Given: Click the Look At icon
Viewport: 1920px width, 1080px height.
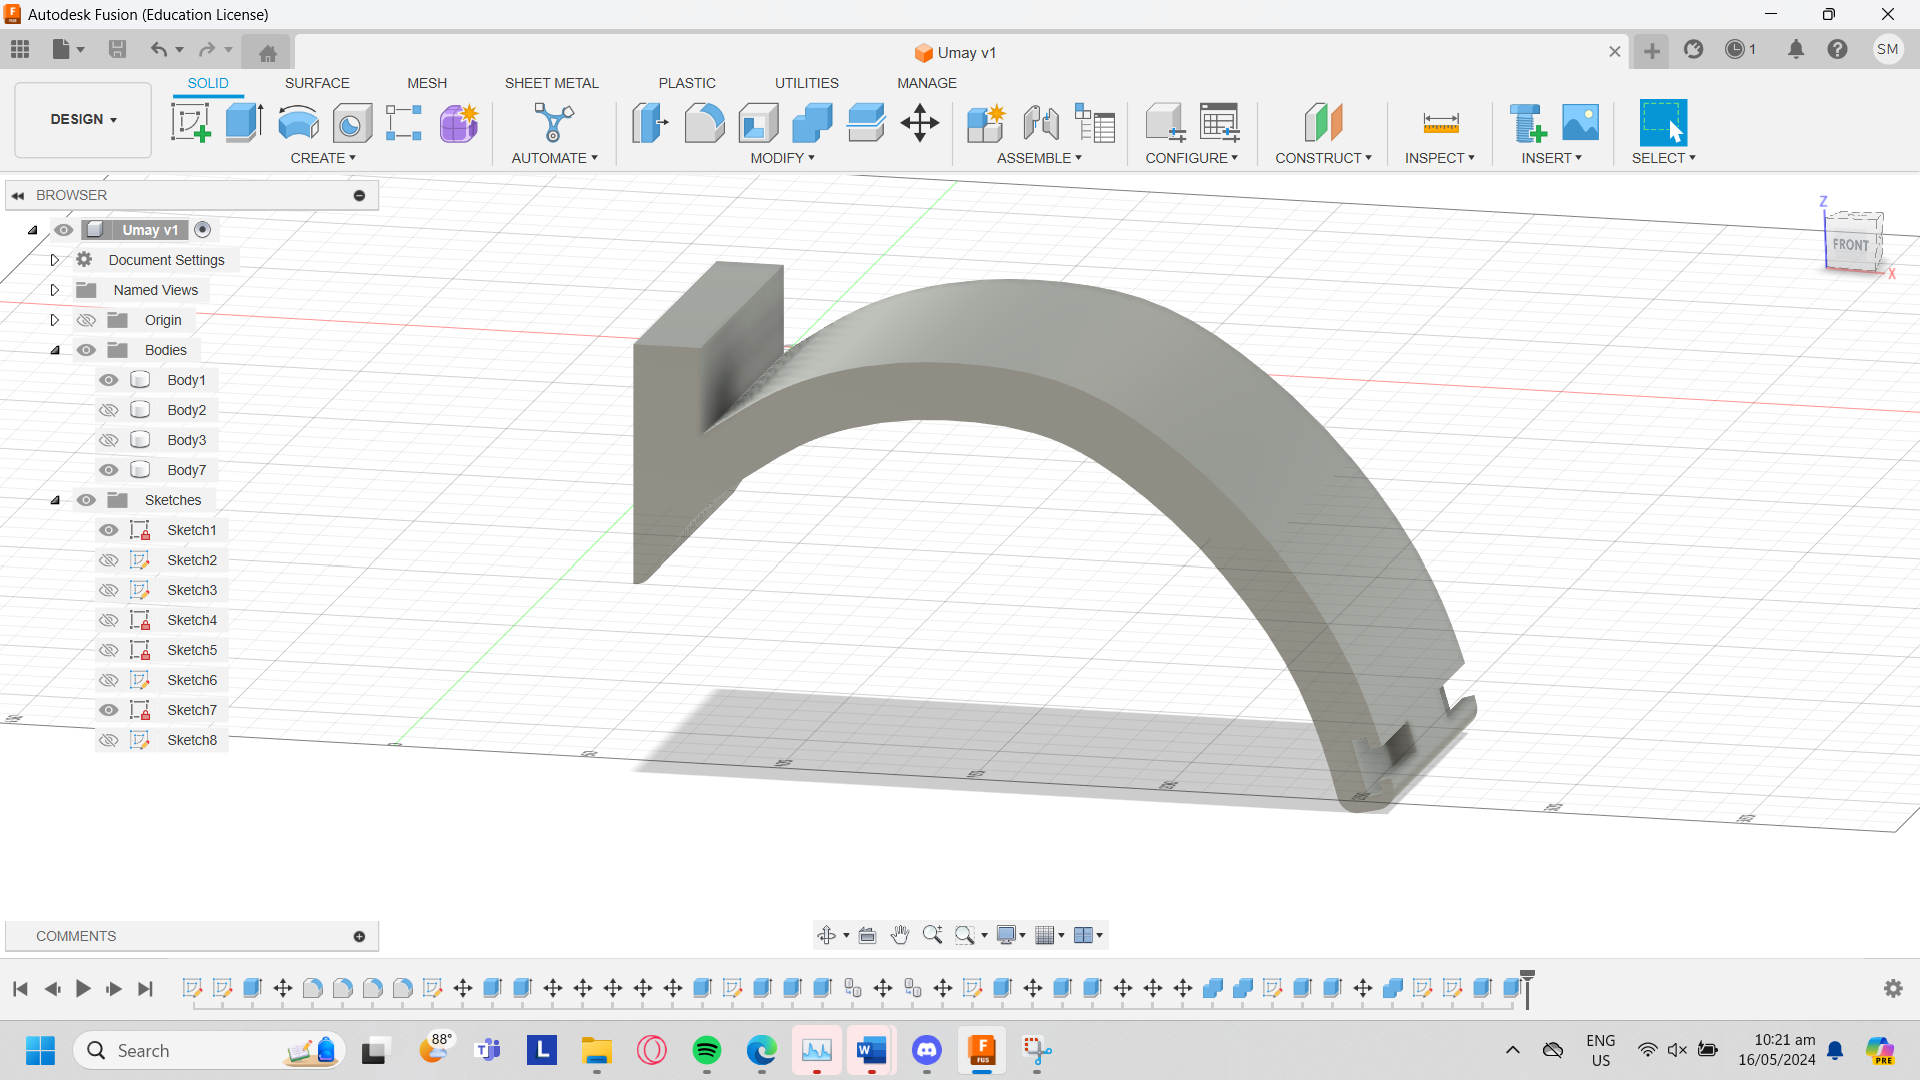Looking at the screenshot, I should (x=867, y=935).
